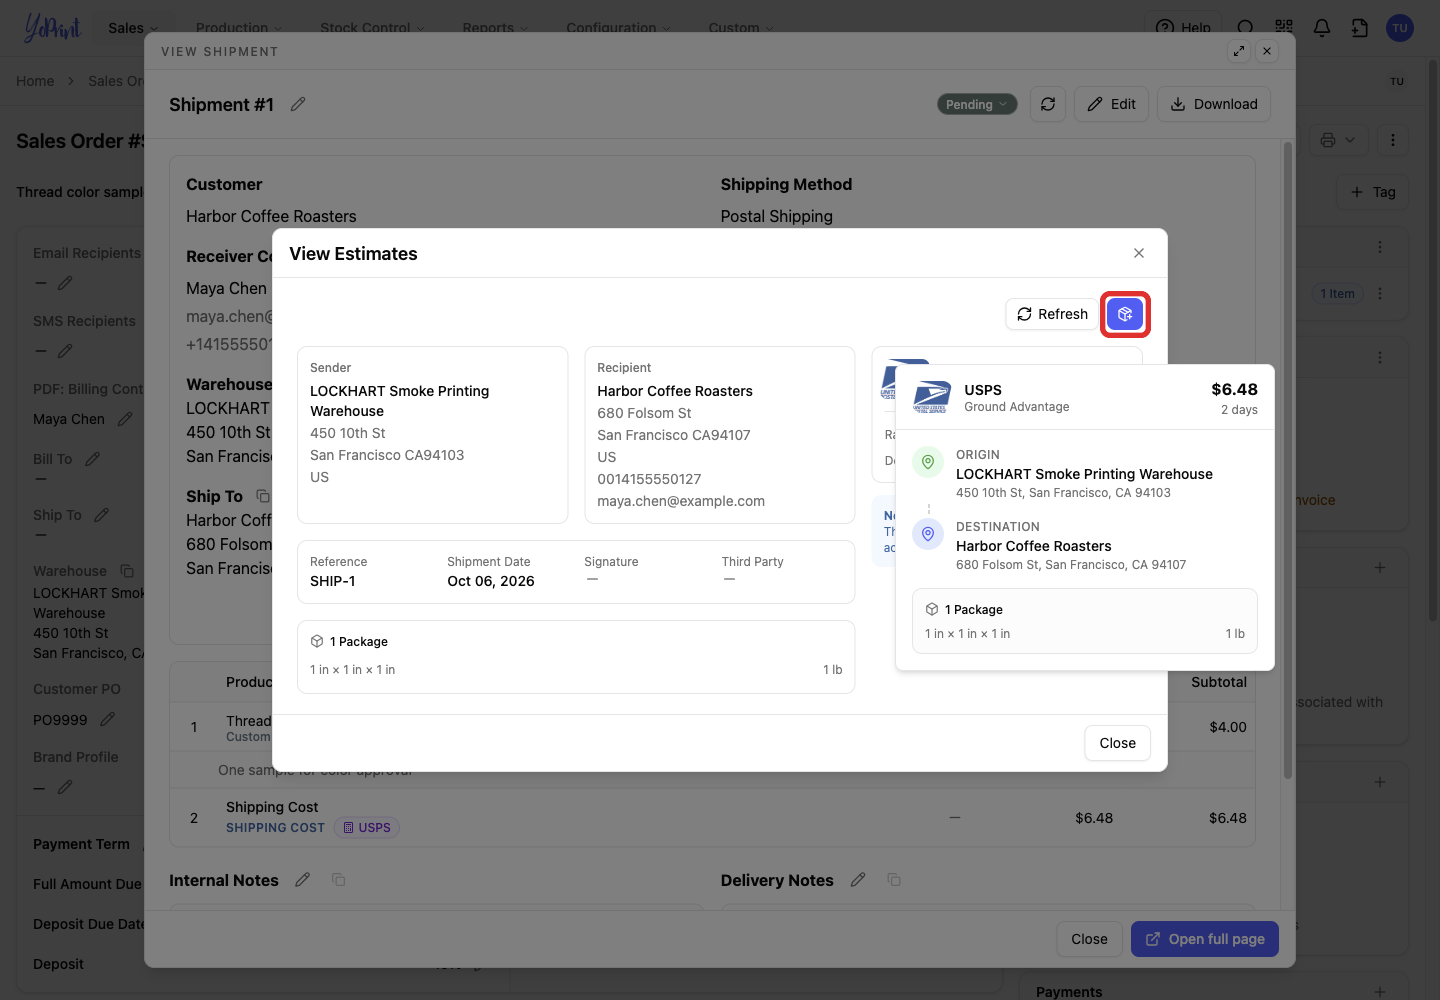Expand the View Shipment panel to fullscreen

click(x=1239, y=51)
